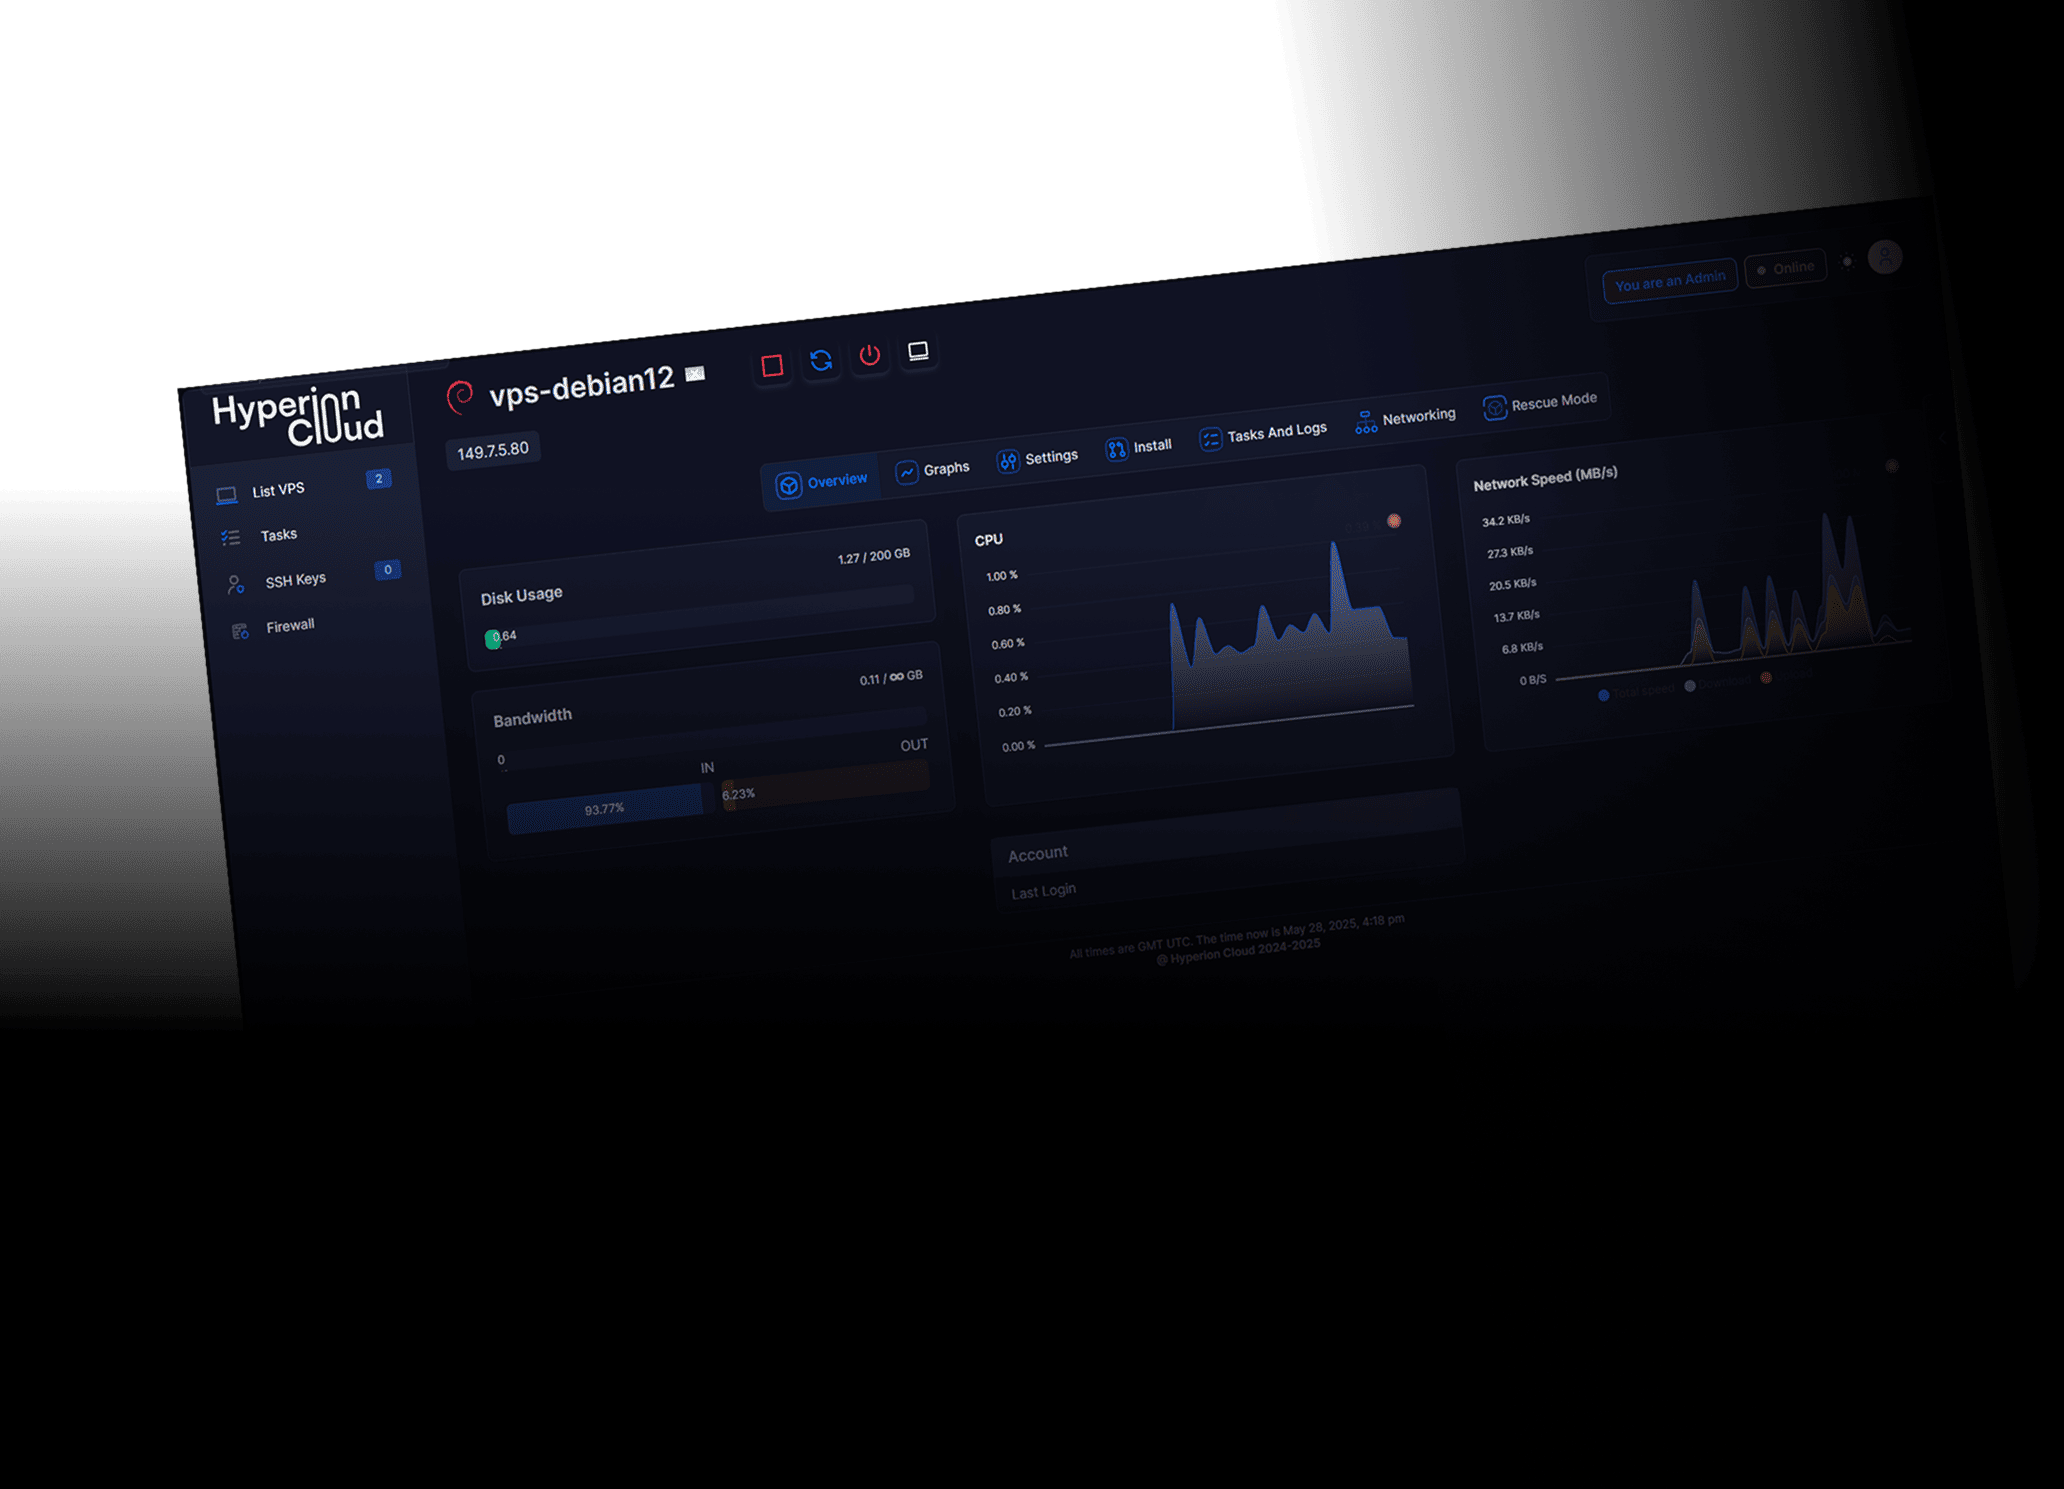Viewport: 2064px width, 1489px height.
Task: Click the blue IN bandwidth bar 93.77%
Action: click(605, 808)
